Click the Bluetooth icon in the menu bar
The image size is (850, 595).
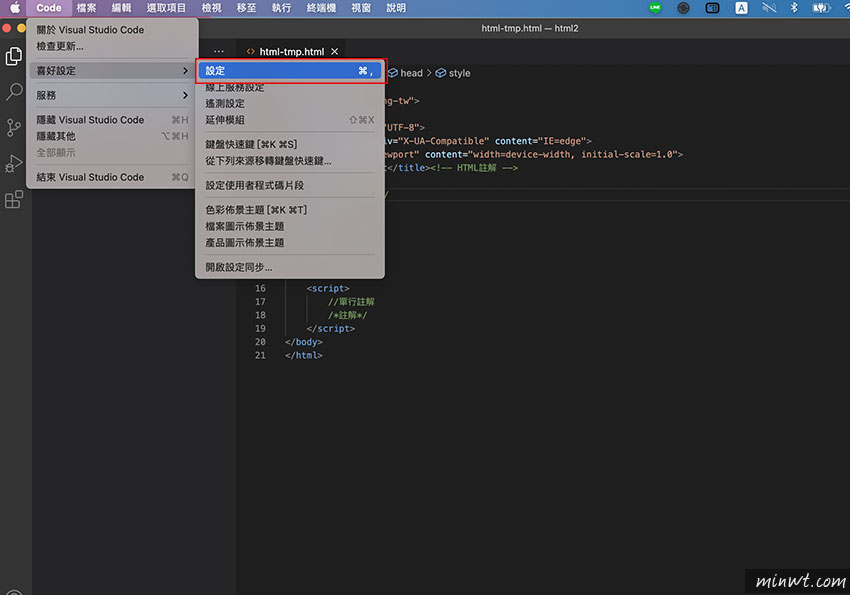click(x=794, y=8)
